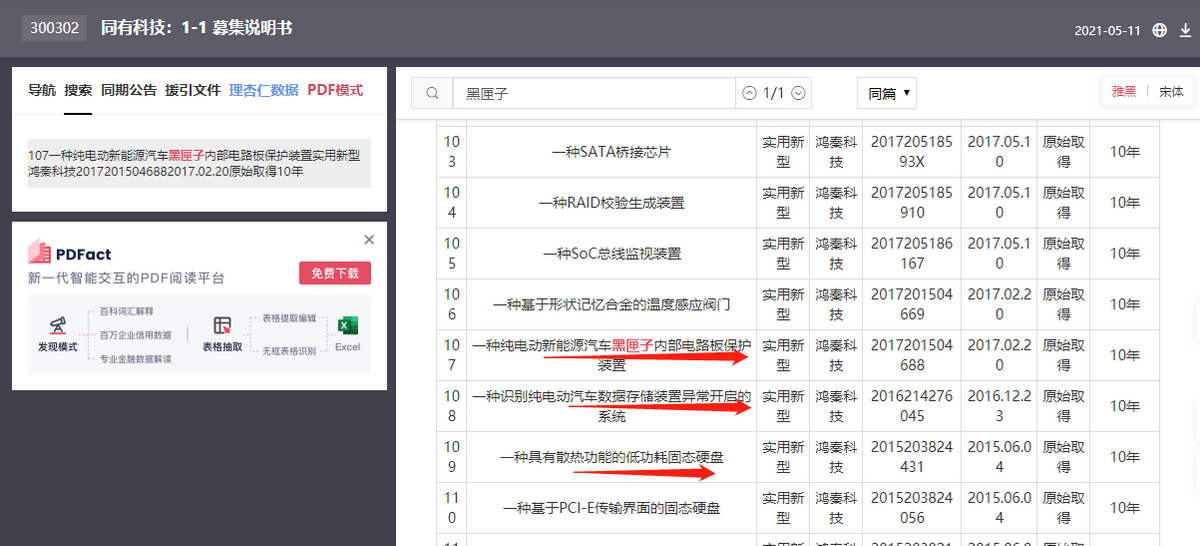Click cell 一种具有散热功能的低功耗固态硬盘
Viewport: 1200px width, 546px height.
[612, 457]
